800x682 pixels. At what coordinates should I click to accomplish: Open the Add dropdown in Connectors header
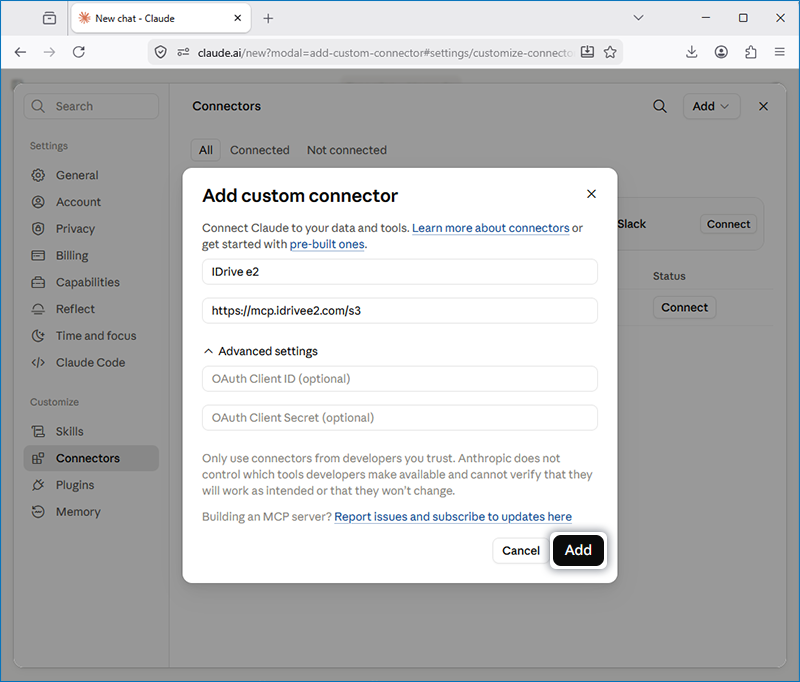(711, 106)
